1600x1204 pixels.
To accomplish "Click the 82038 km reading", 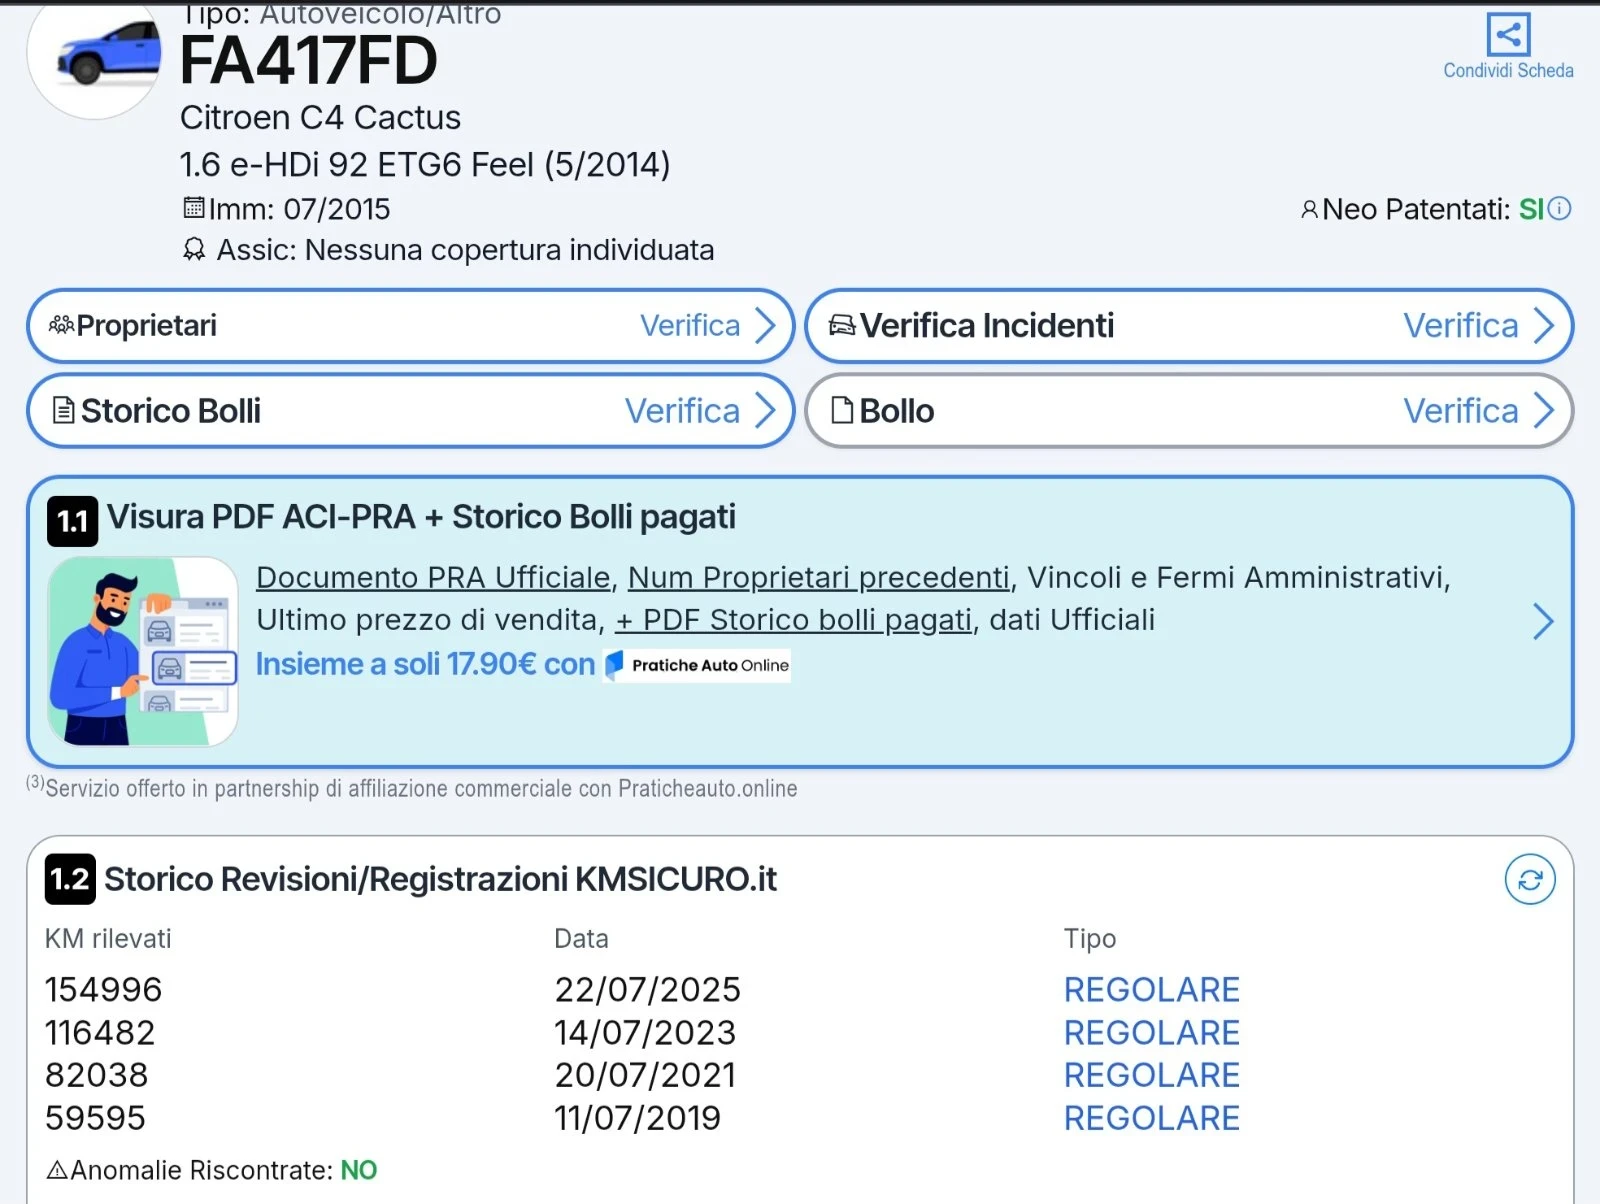I will point(96,1075).
